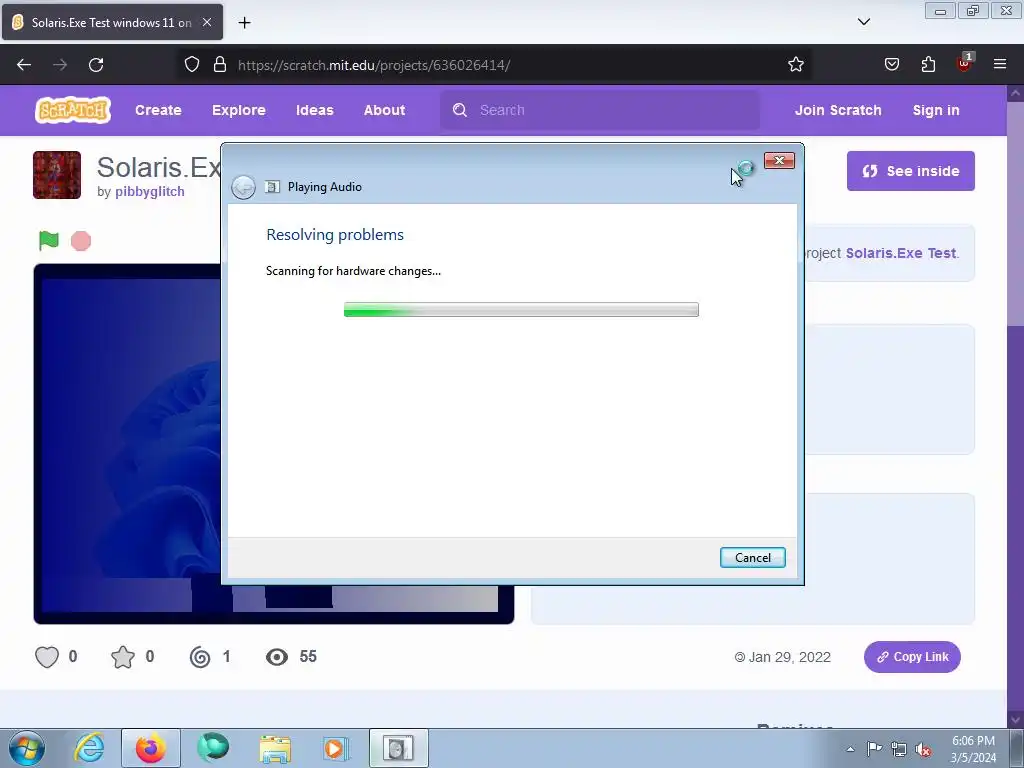
Task: Click the Playing Audio title icon
Action: pos(272,187)
